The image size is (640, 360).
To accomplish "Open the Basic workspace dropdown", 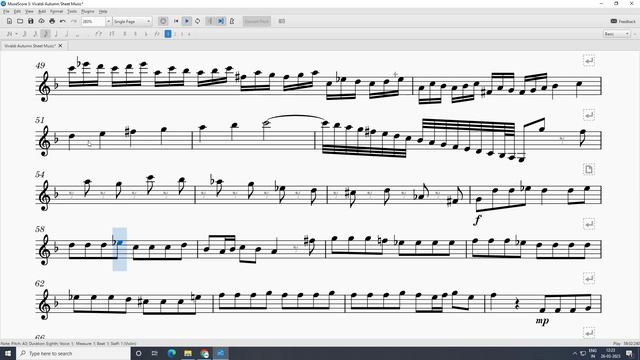I will point(617,34).
